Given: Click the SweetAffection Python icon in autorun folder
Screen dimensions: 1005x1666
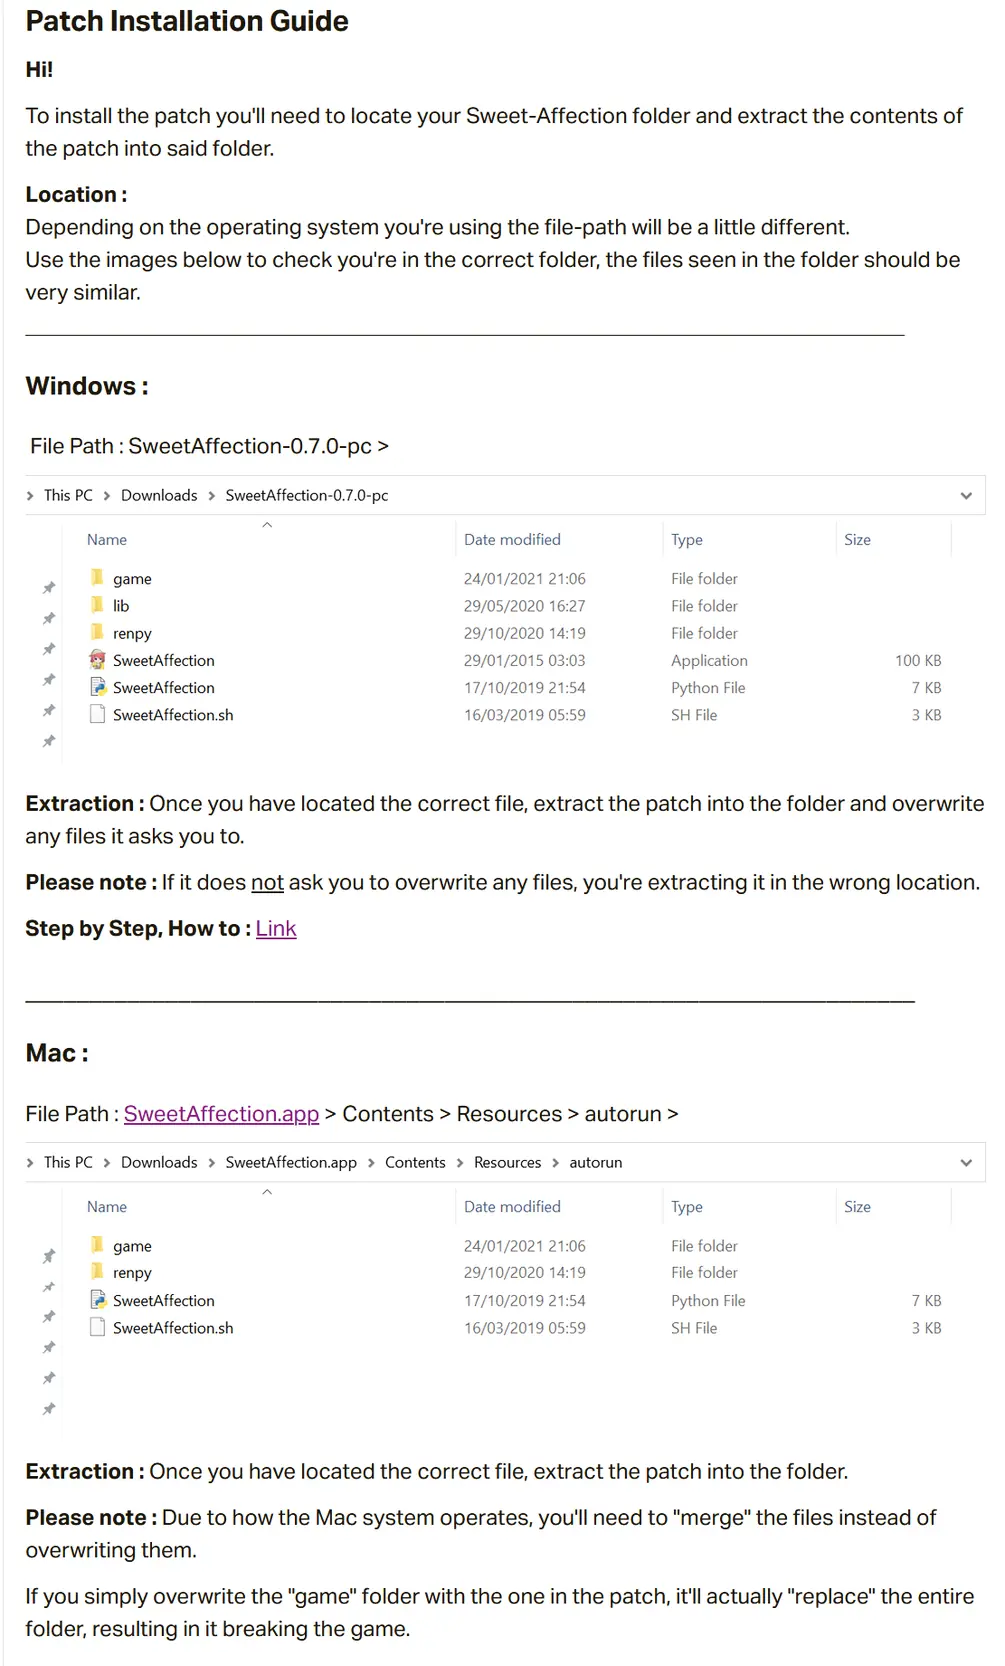Looking at the screenshot, I should (x=97, y=1300).
